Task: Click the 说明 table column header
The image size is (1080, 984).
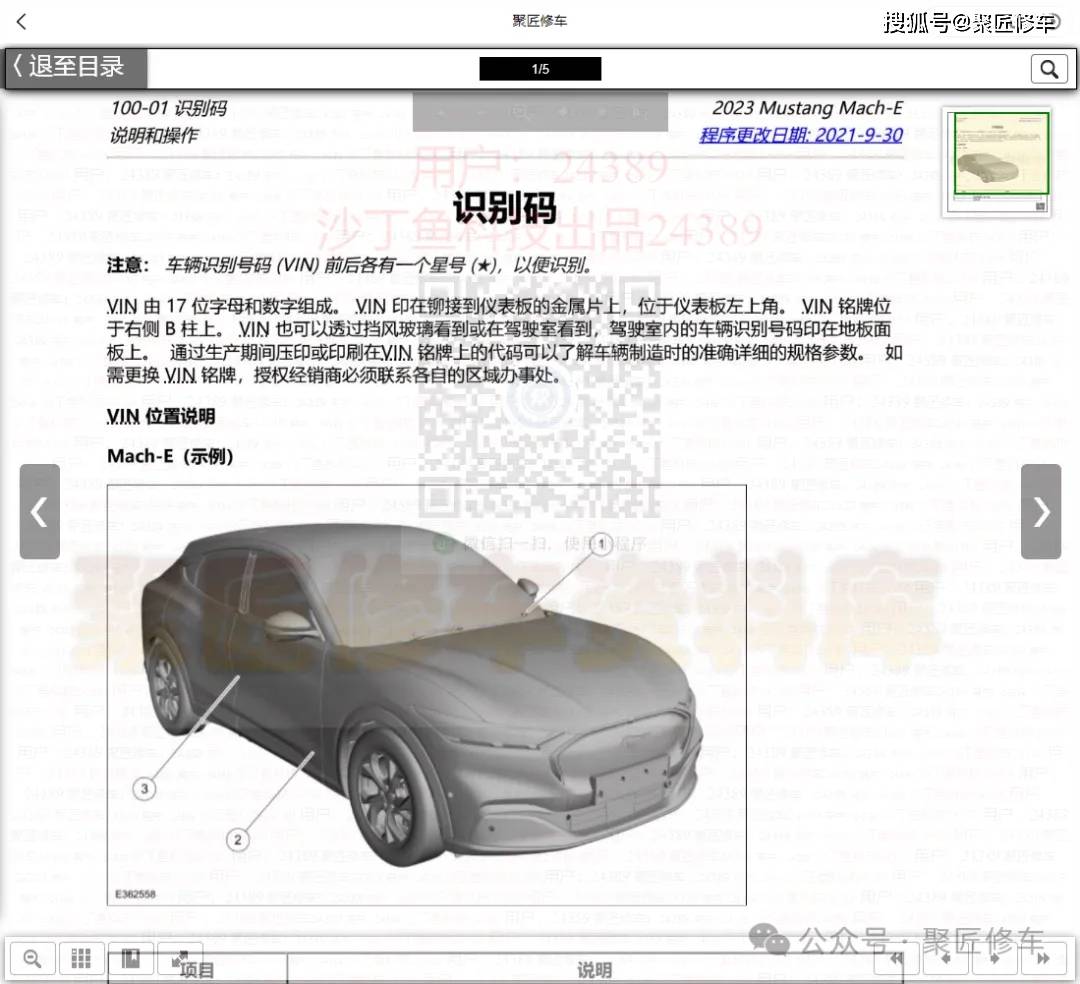Action: (594, 969)
